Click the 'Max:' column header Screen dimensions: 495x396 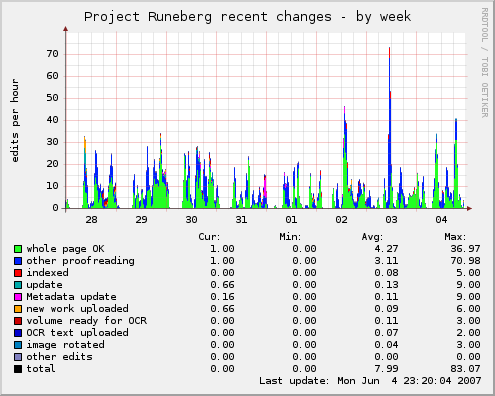(455, 237)
